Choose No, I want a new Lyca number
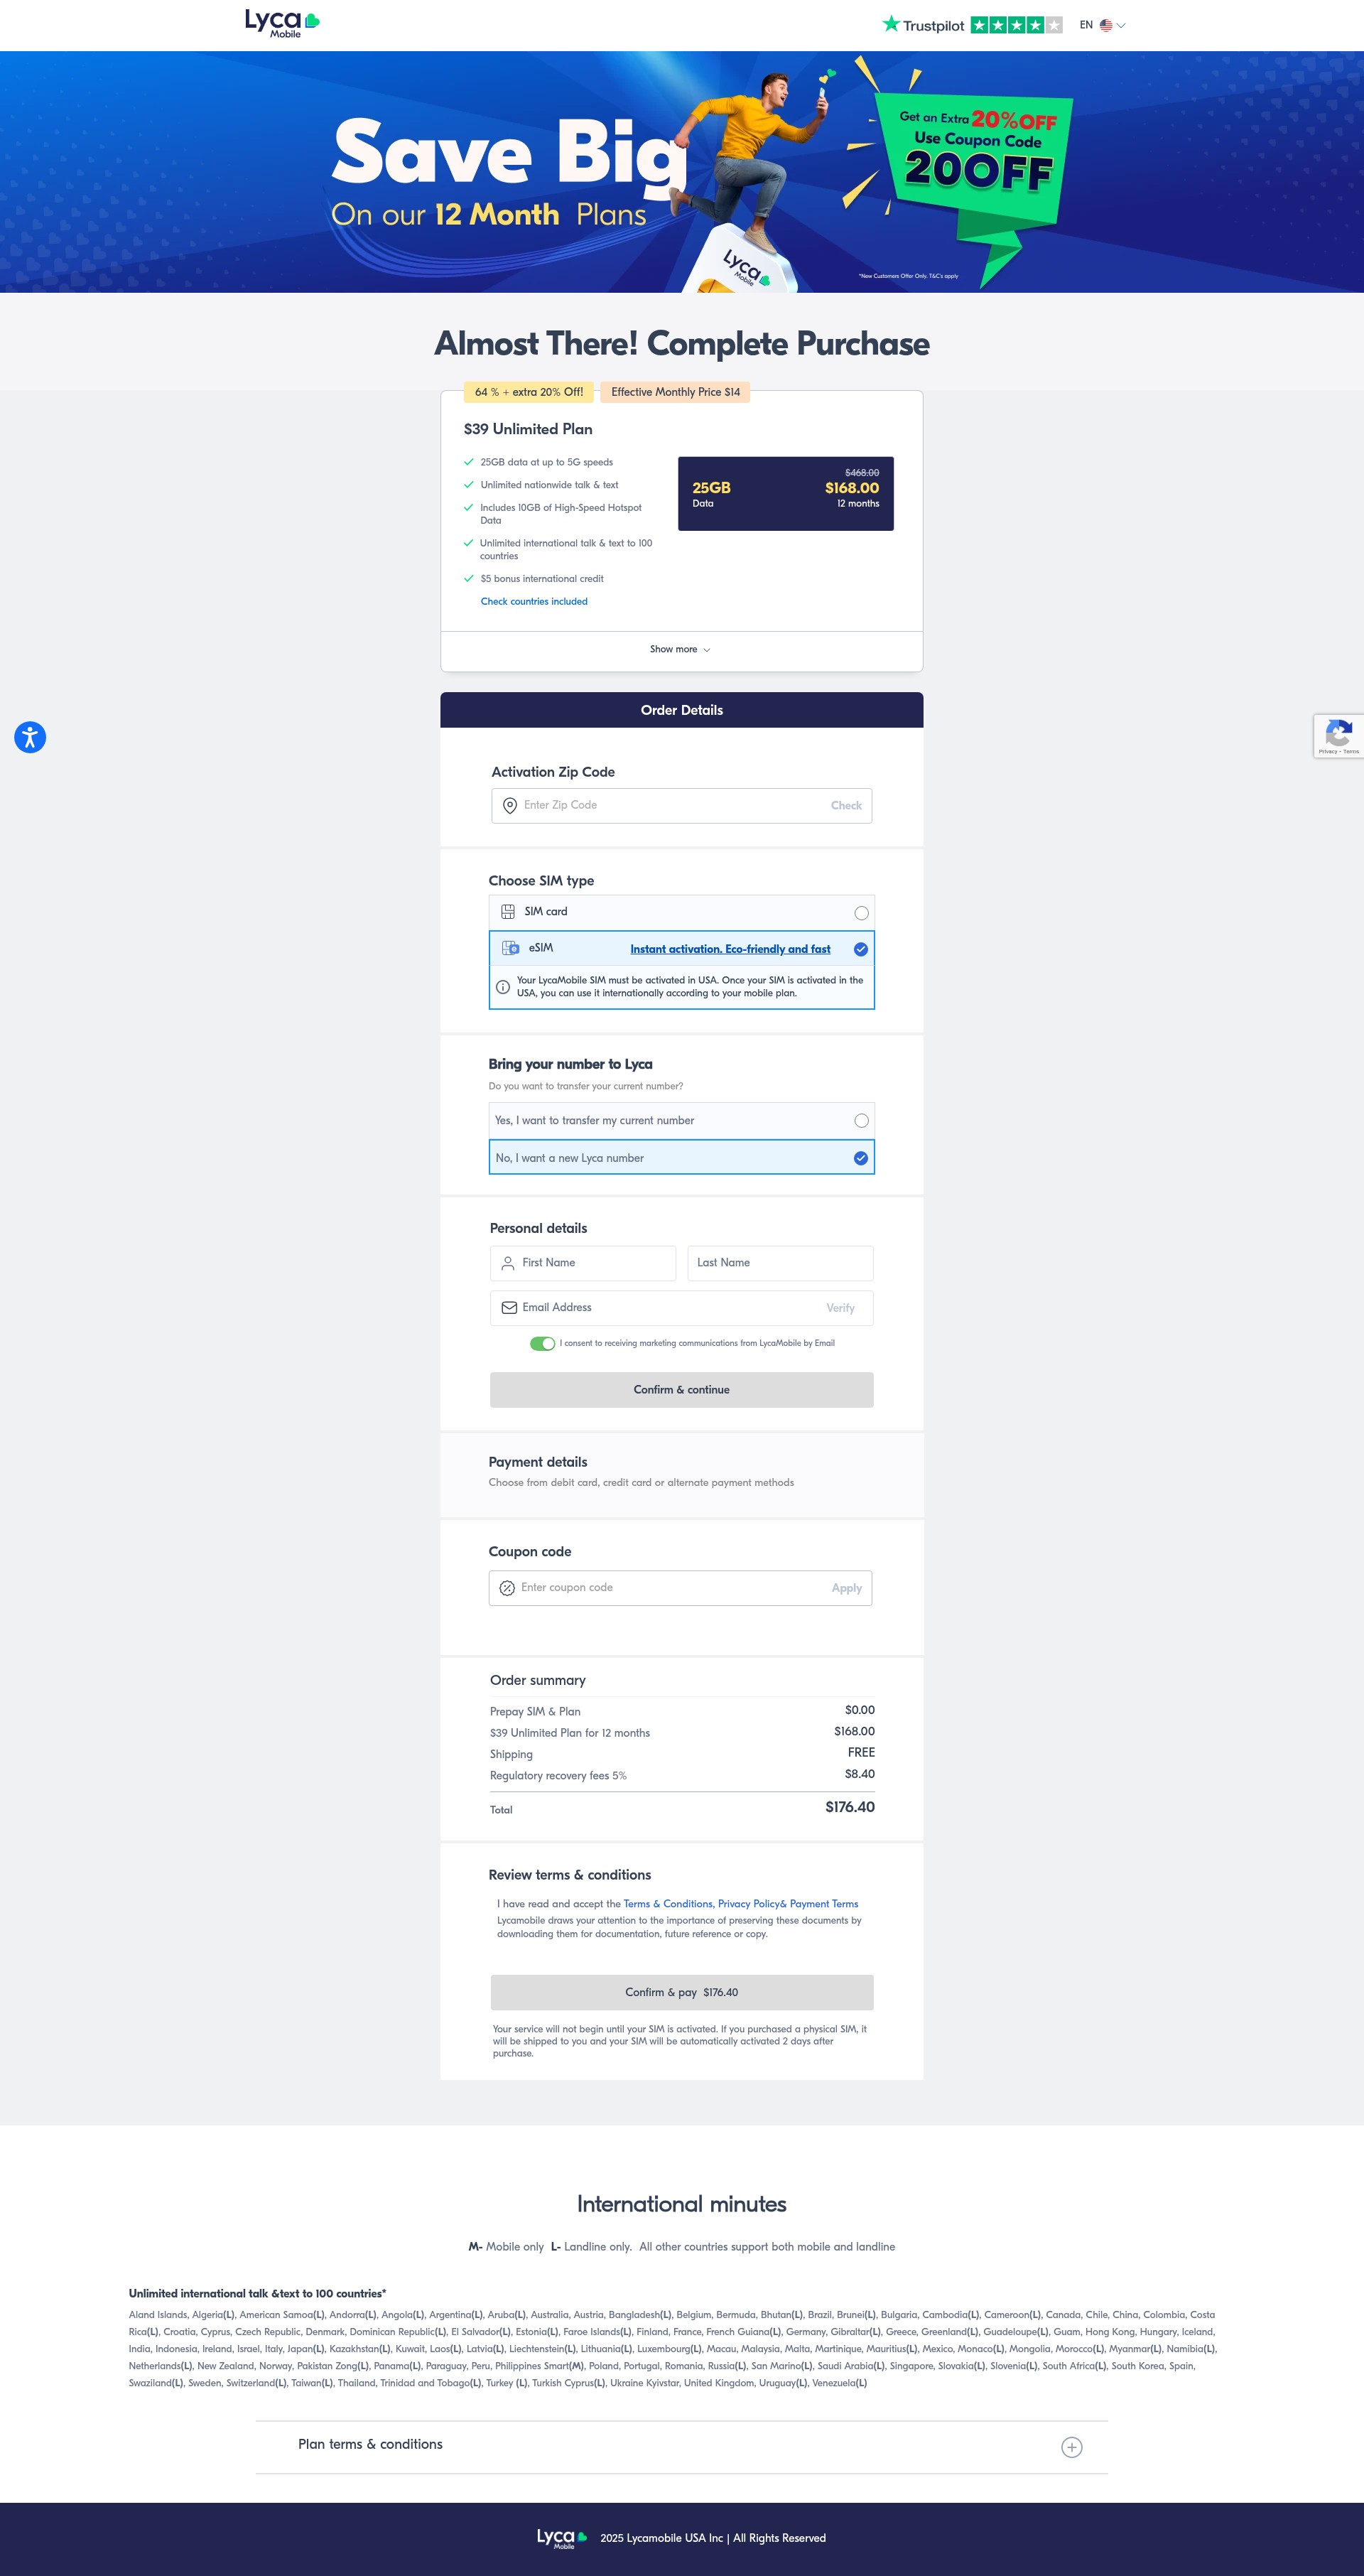Image resolution: width=1364 pixels, height=2576 pixels. click(x=682, y=1158)
